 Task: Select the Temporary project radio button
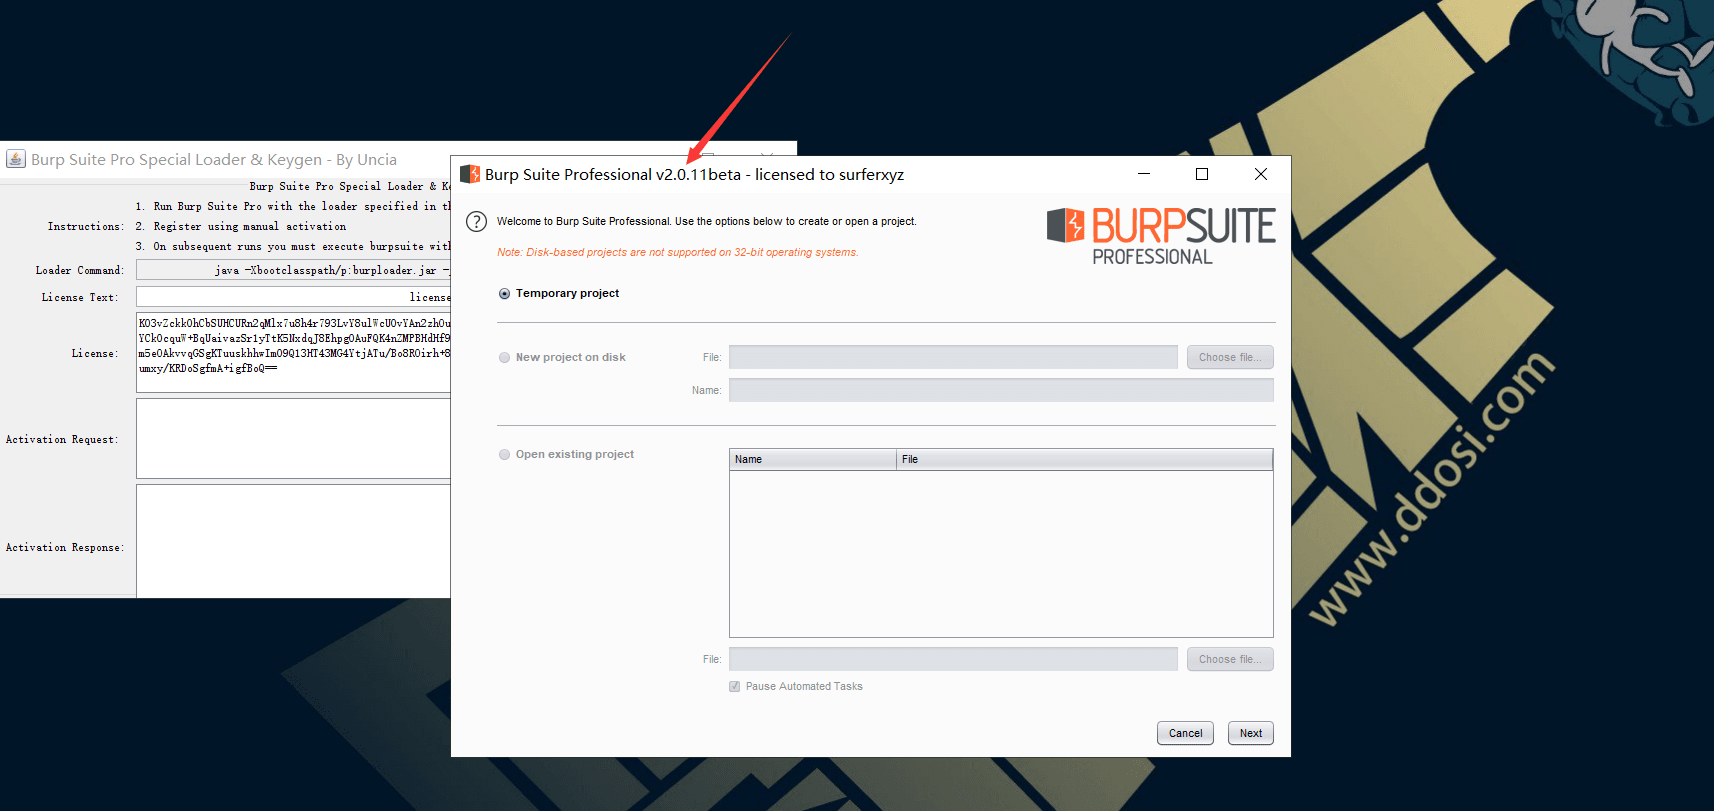point(505,294)
